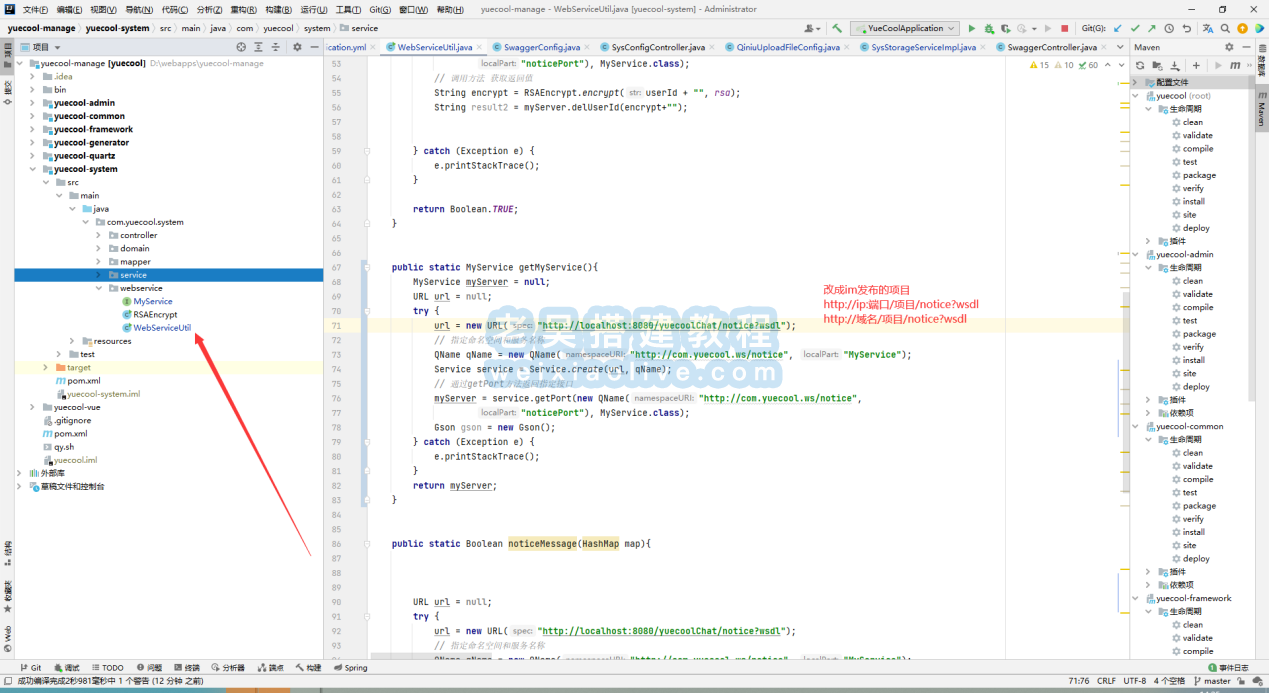1269x693 pixels.
Task: Click the locate-file crosshair icon in project panel
Action: coord(241,47)
